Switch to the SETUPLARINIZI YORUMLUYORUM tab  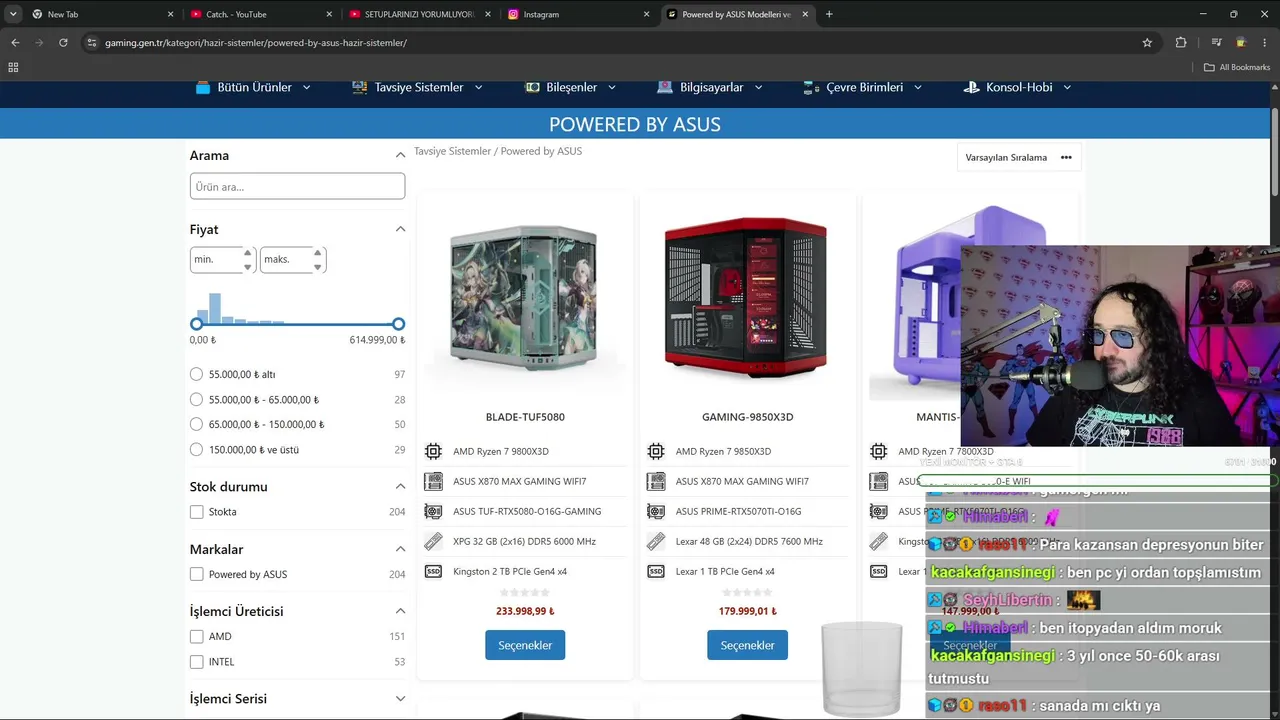(420, 14)
